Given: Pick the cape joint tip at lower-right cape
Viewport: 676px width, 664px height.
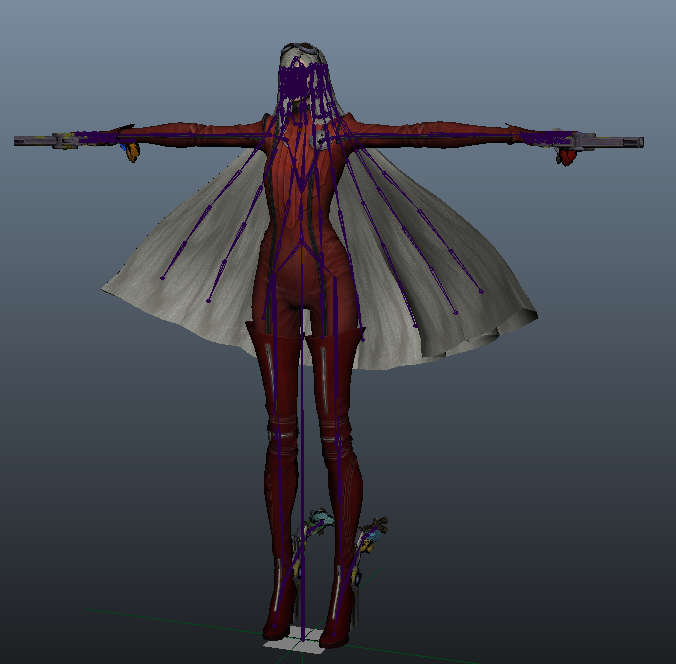Looking at the screenshot, I should click(481, 292).
